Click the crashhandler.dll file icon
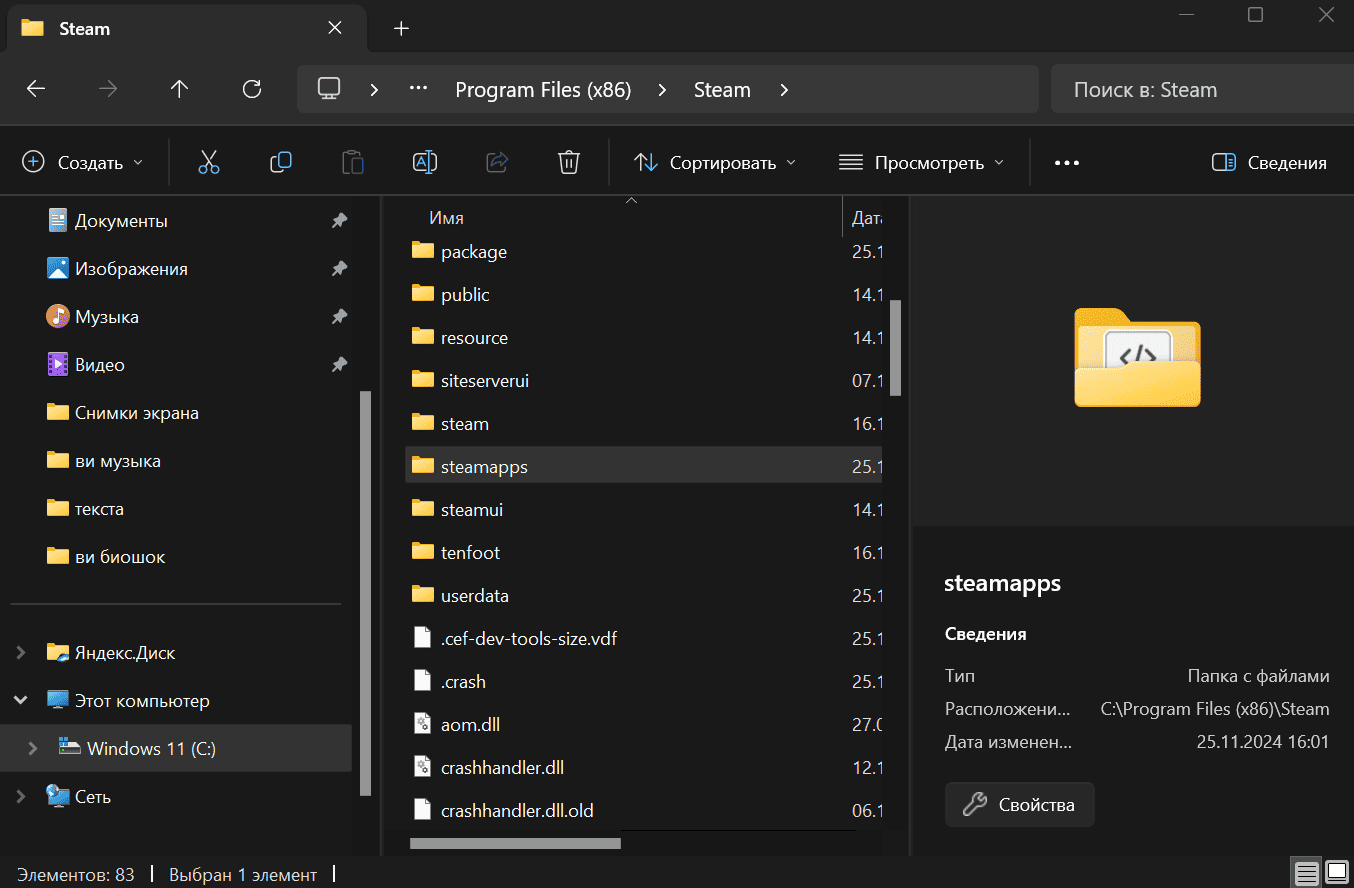 click(423, 767)
